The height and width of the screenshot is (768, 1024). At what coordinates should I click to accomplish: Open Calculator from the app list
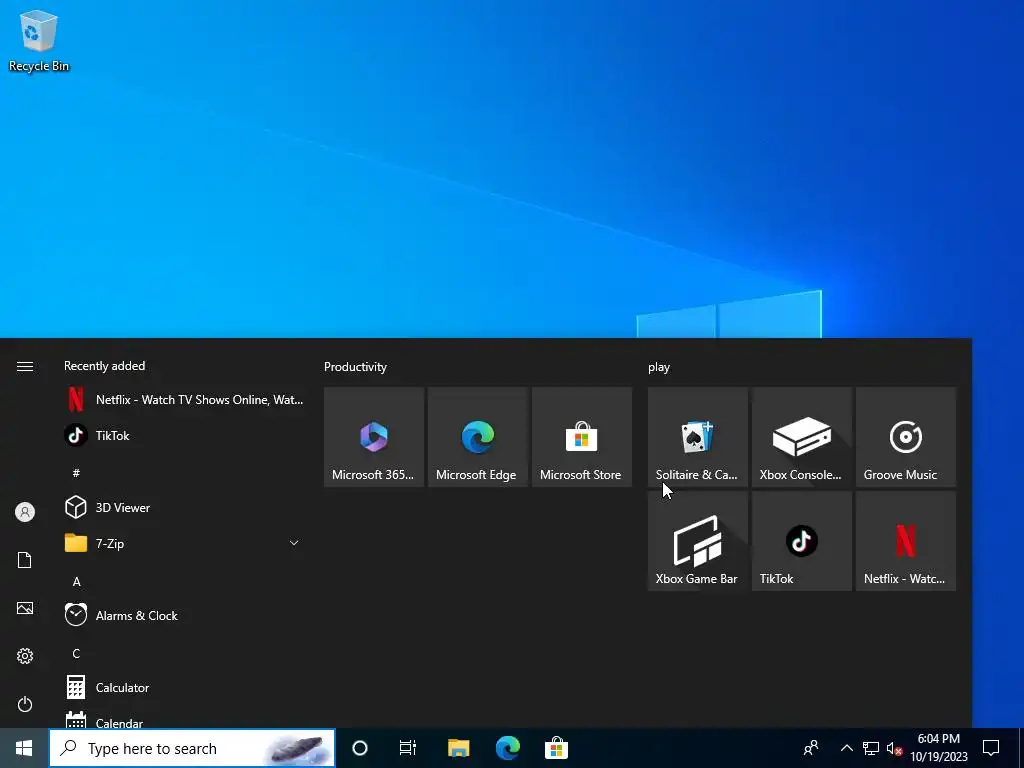point(185,687)
